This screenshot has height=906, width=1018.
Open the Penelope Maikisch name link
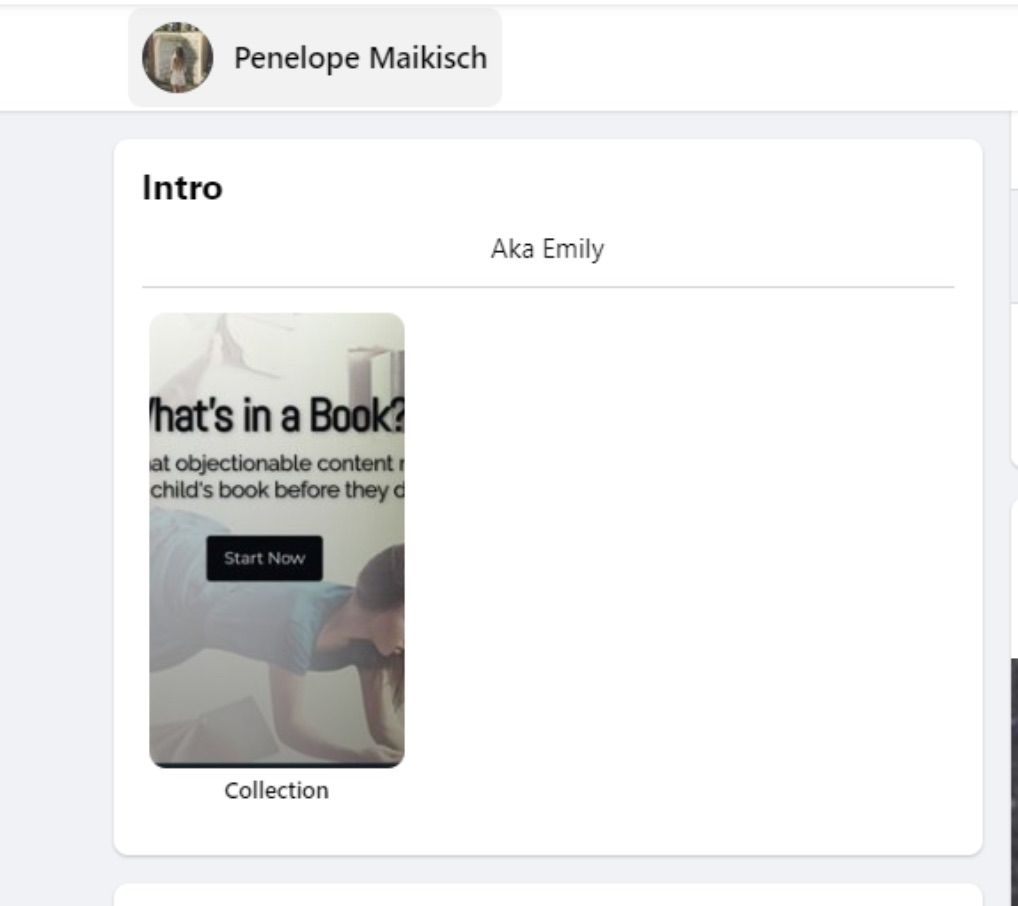click(x=360, y=58)
